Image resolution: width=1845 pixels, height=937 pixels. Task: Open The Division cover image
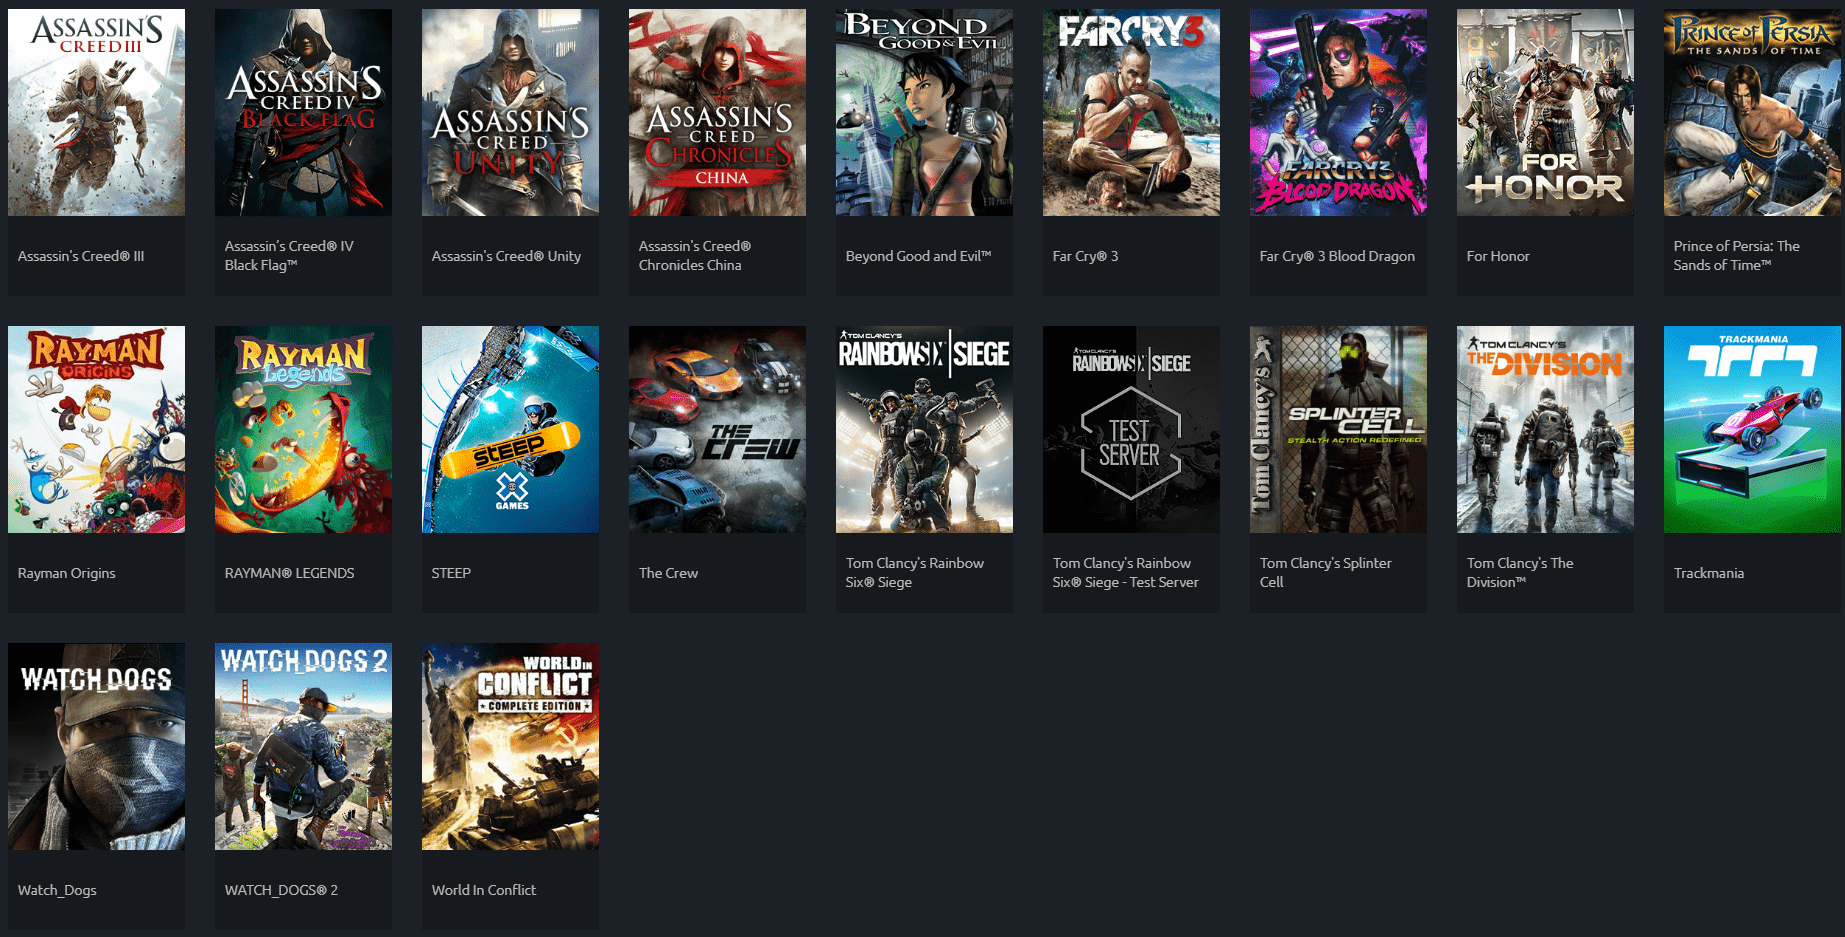coord(1545,429)
